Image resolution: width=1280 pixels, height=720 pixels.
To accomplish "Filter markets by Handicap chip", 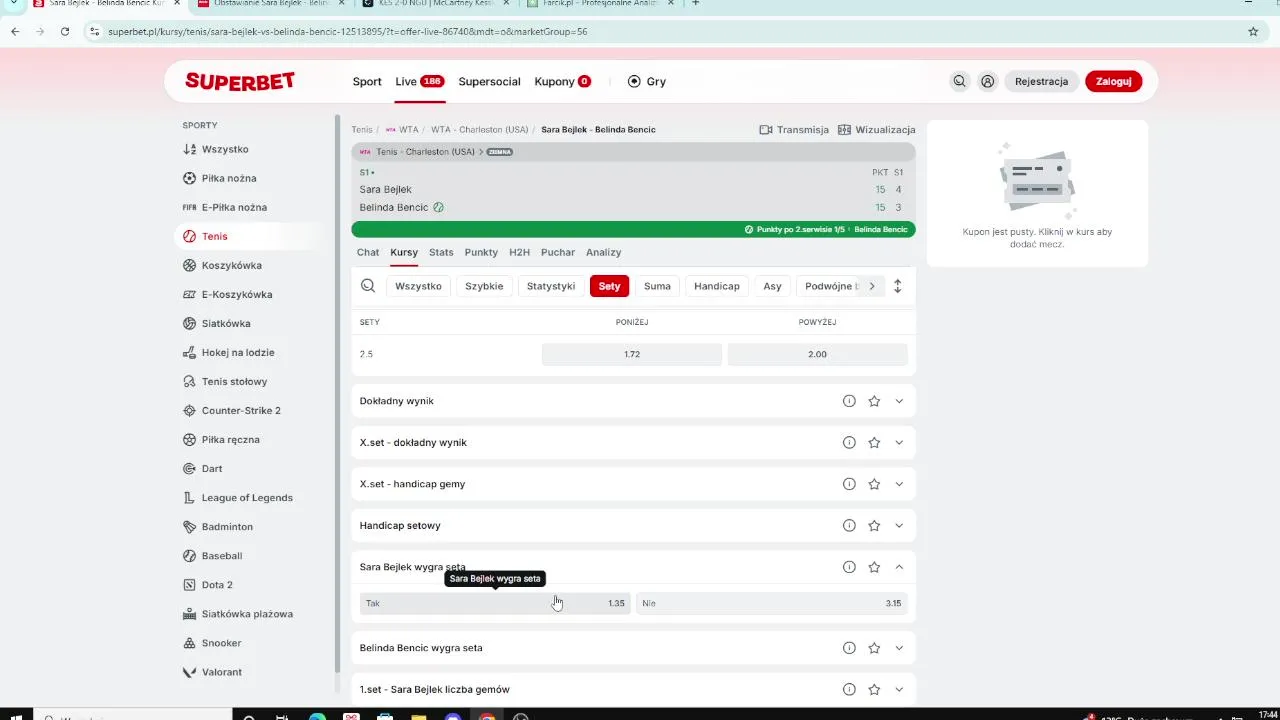I will tap(717, 286).
